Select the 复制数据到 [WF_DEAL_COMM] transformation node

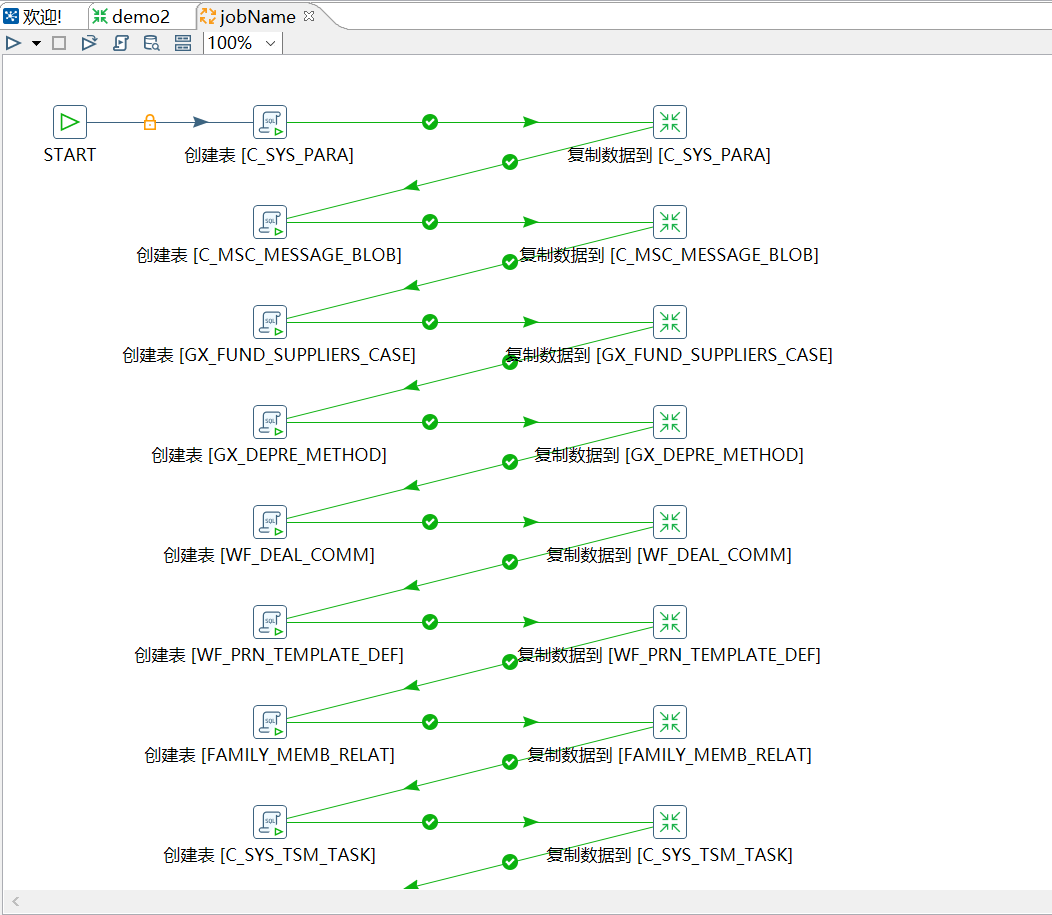click(x=670, y=522)
